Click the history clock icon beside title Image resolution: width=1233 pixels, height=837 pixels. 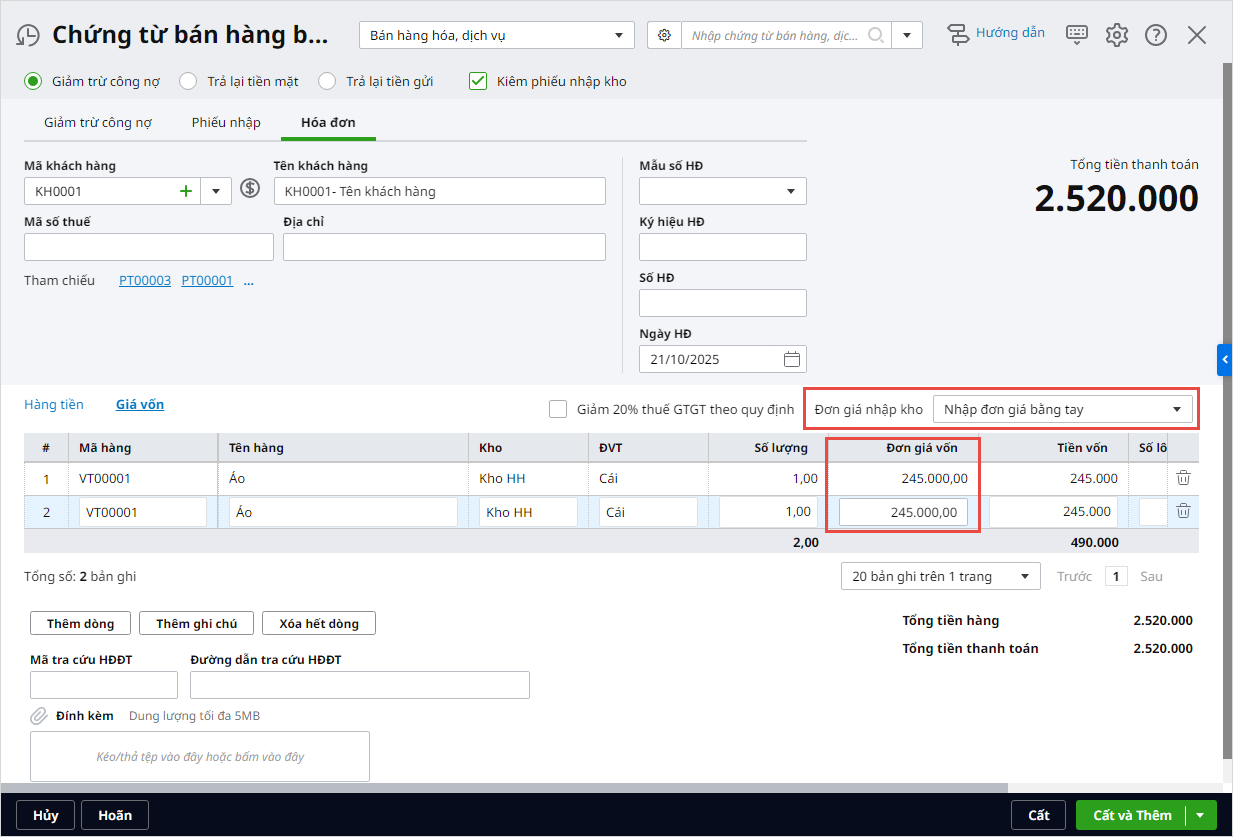point(28,36)
